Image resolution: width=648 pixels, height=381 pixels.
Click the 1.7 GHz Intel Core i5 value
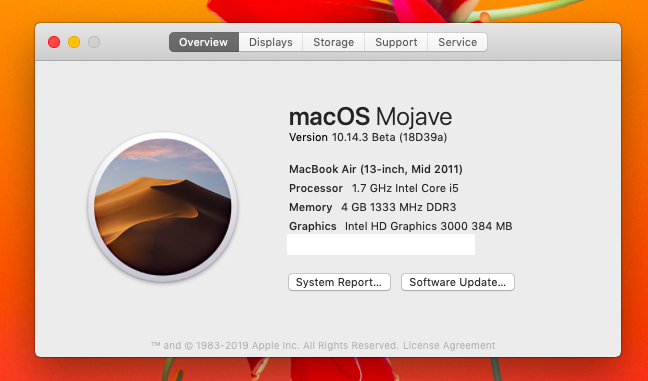coord(405,188)
